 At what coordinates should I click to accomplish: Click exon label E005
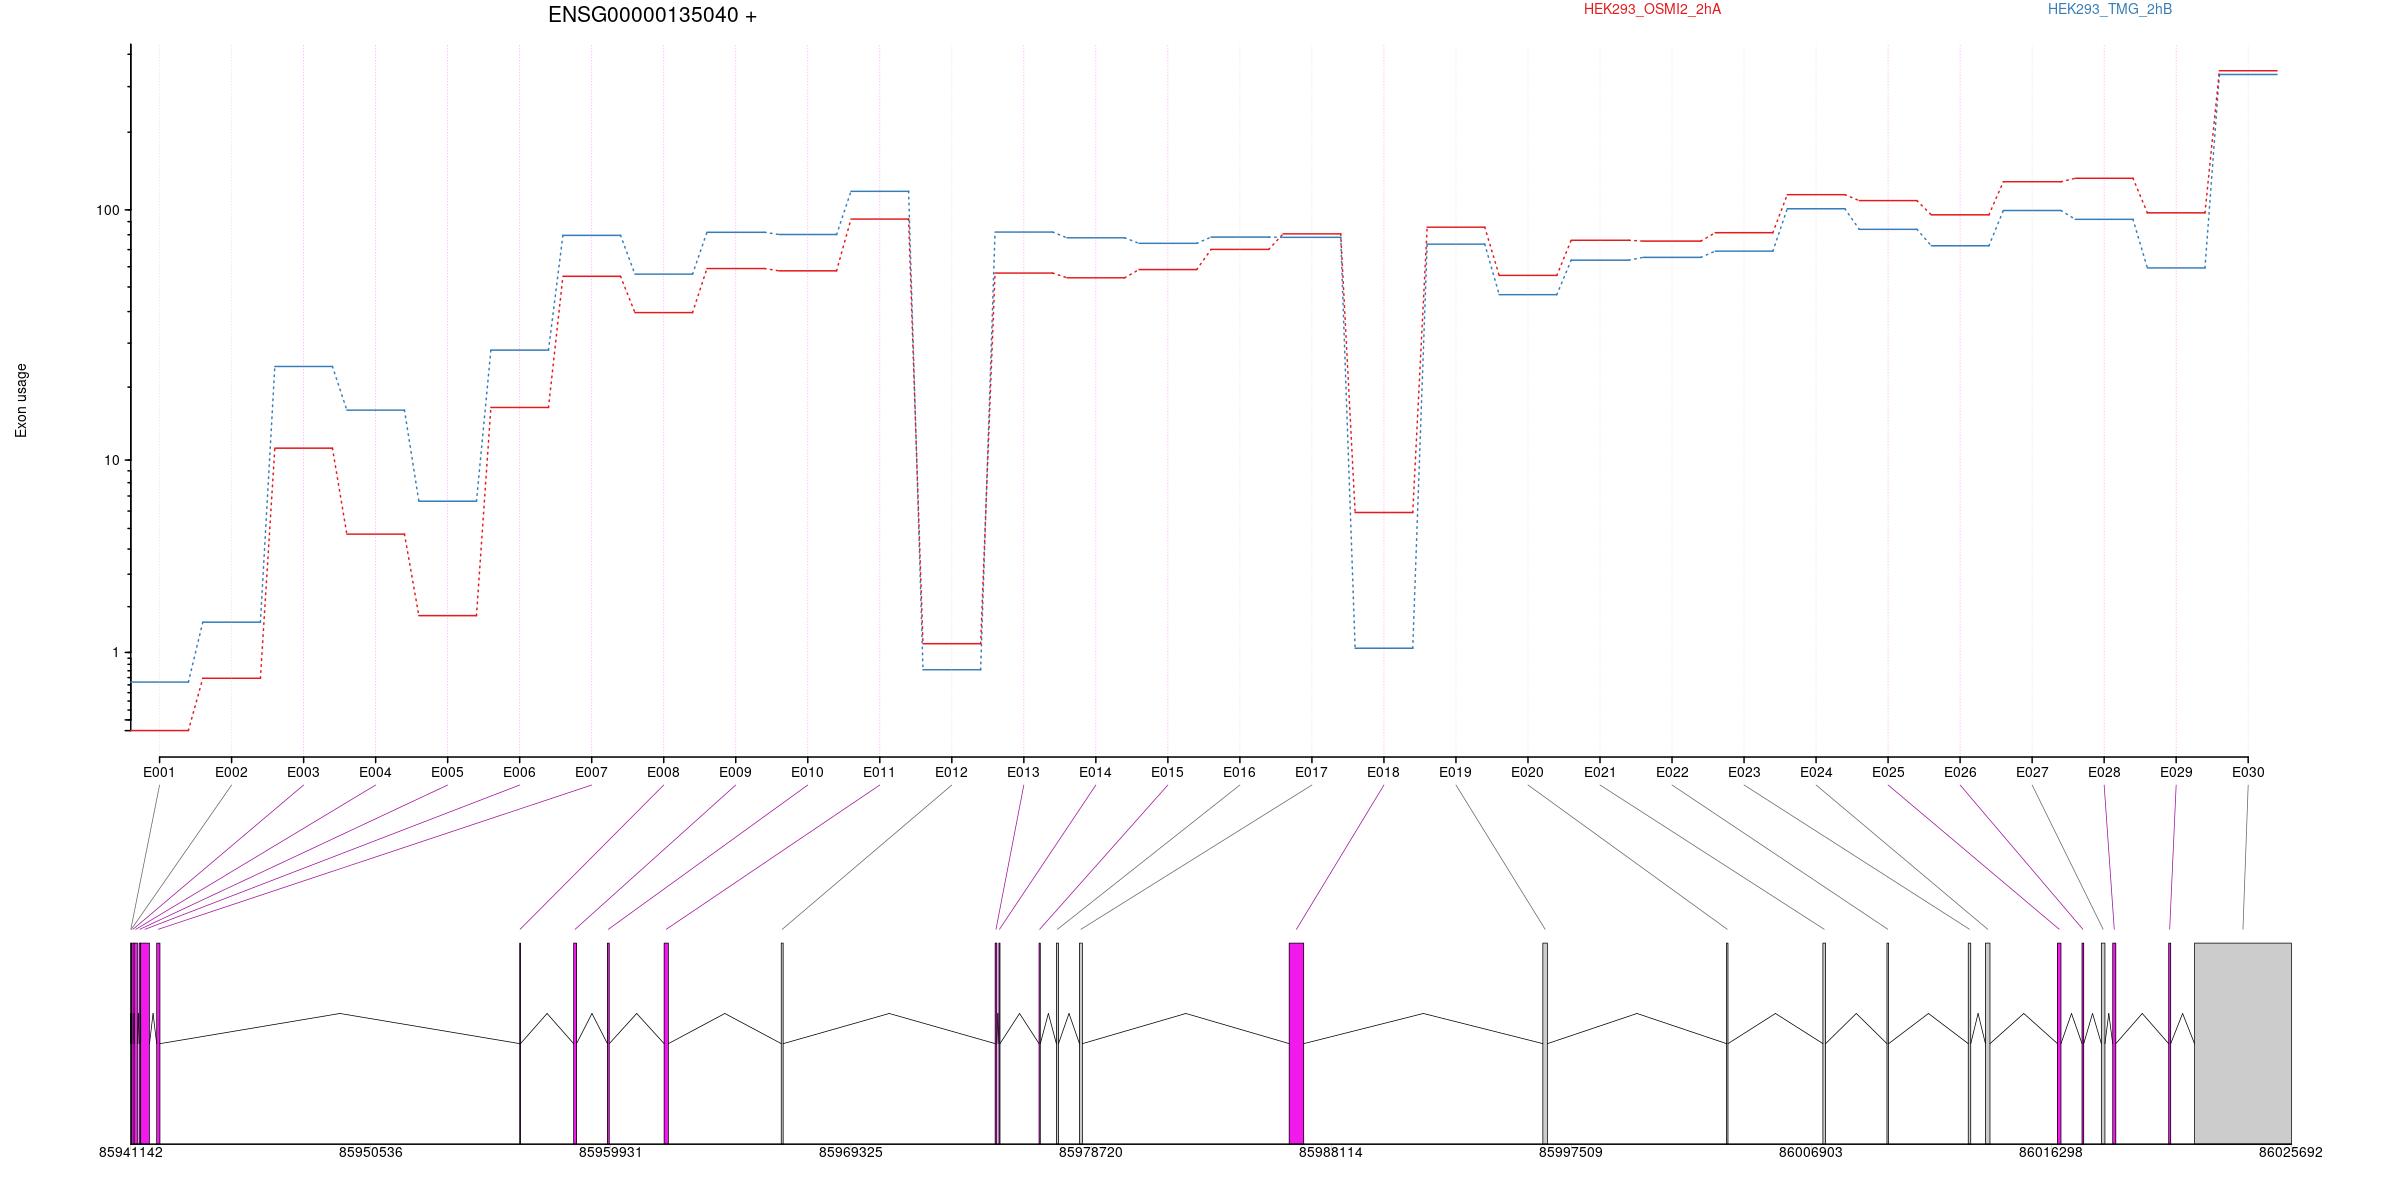[447, 772]
